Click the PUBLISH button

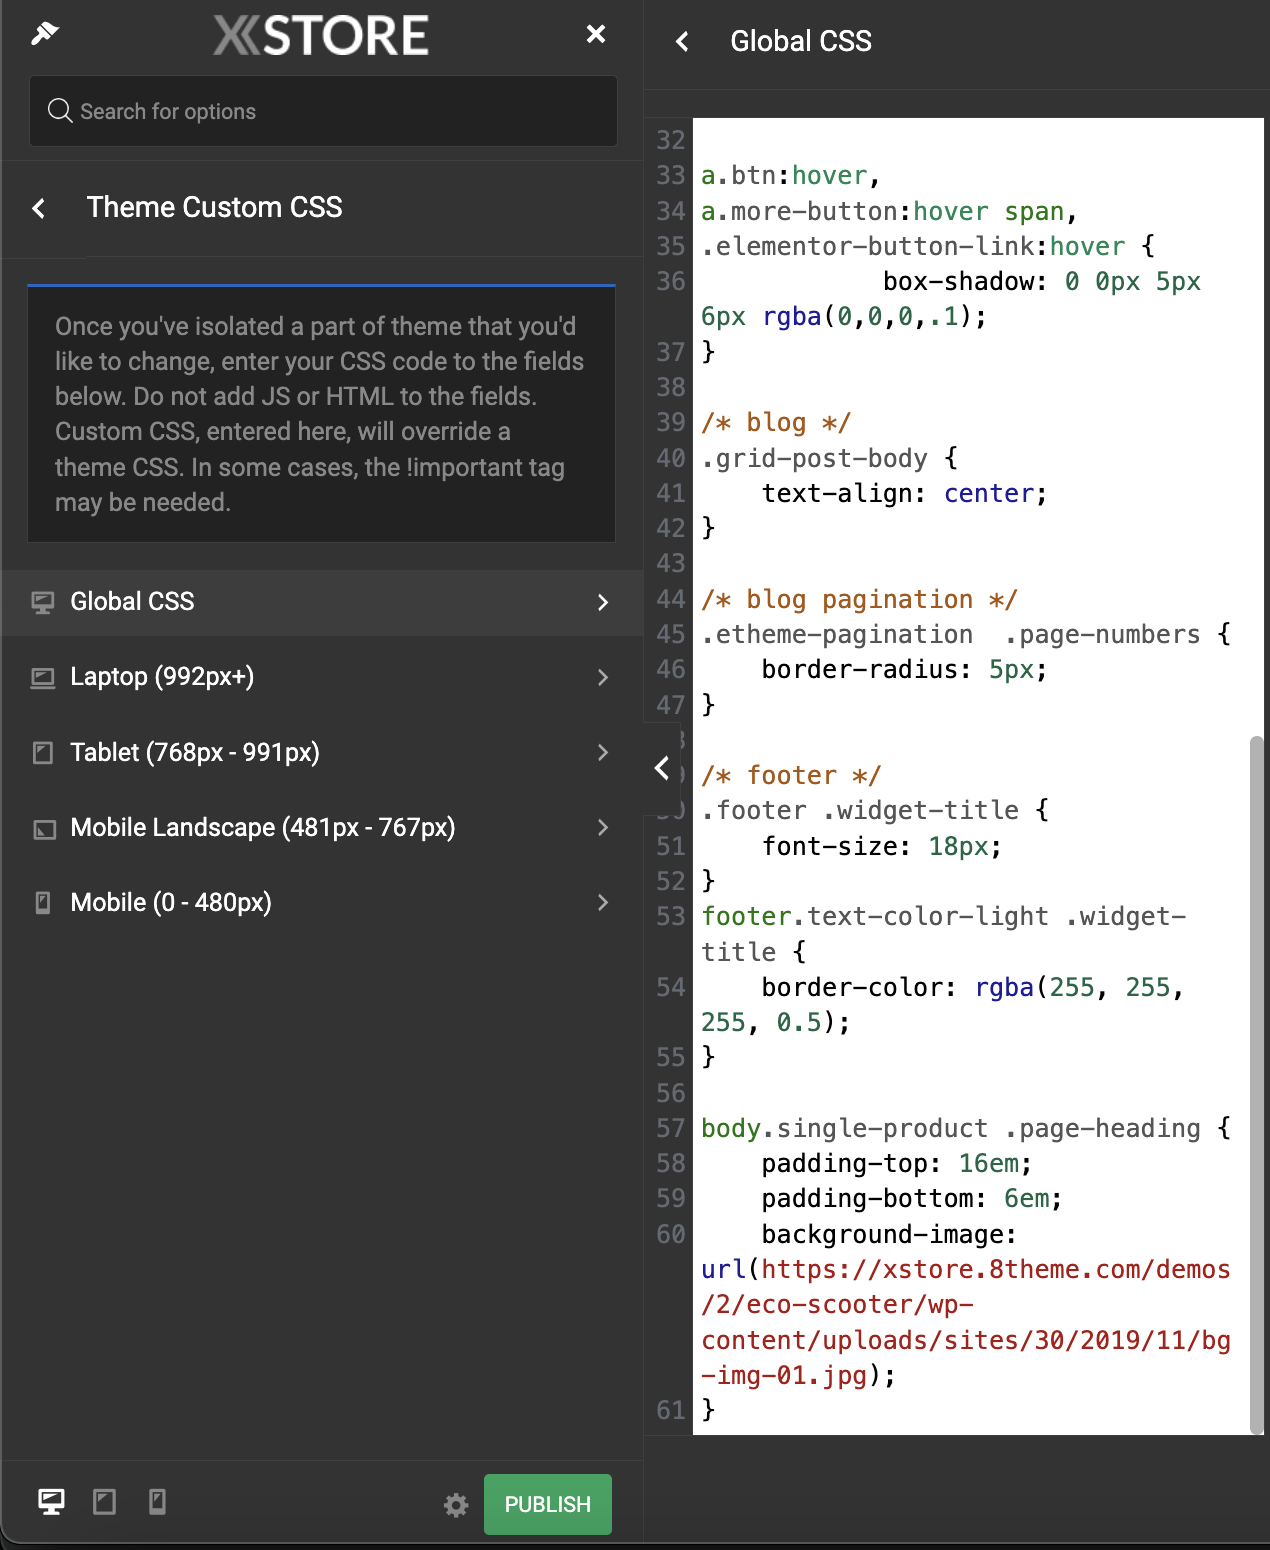548,1504
